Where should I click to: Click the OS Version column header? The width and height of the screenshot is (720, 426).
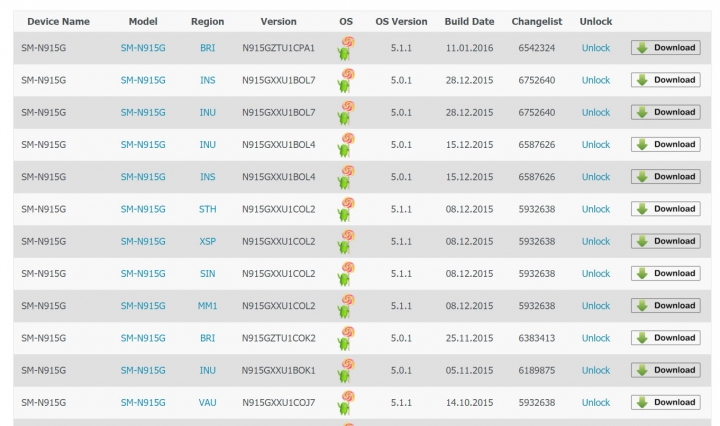(401, 22)
